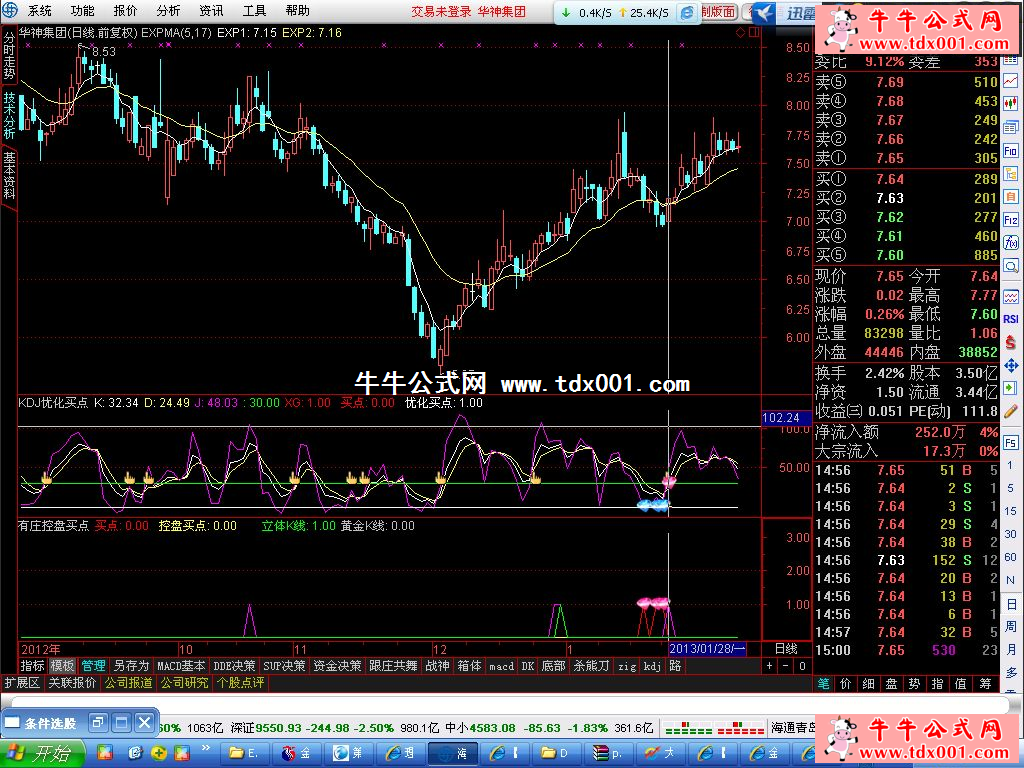Screen dimensions: 1024x768
Task: Click the stacked windows icon in right toolbar
Action: [1010, 127]
